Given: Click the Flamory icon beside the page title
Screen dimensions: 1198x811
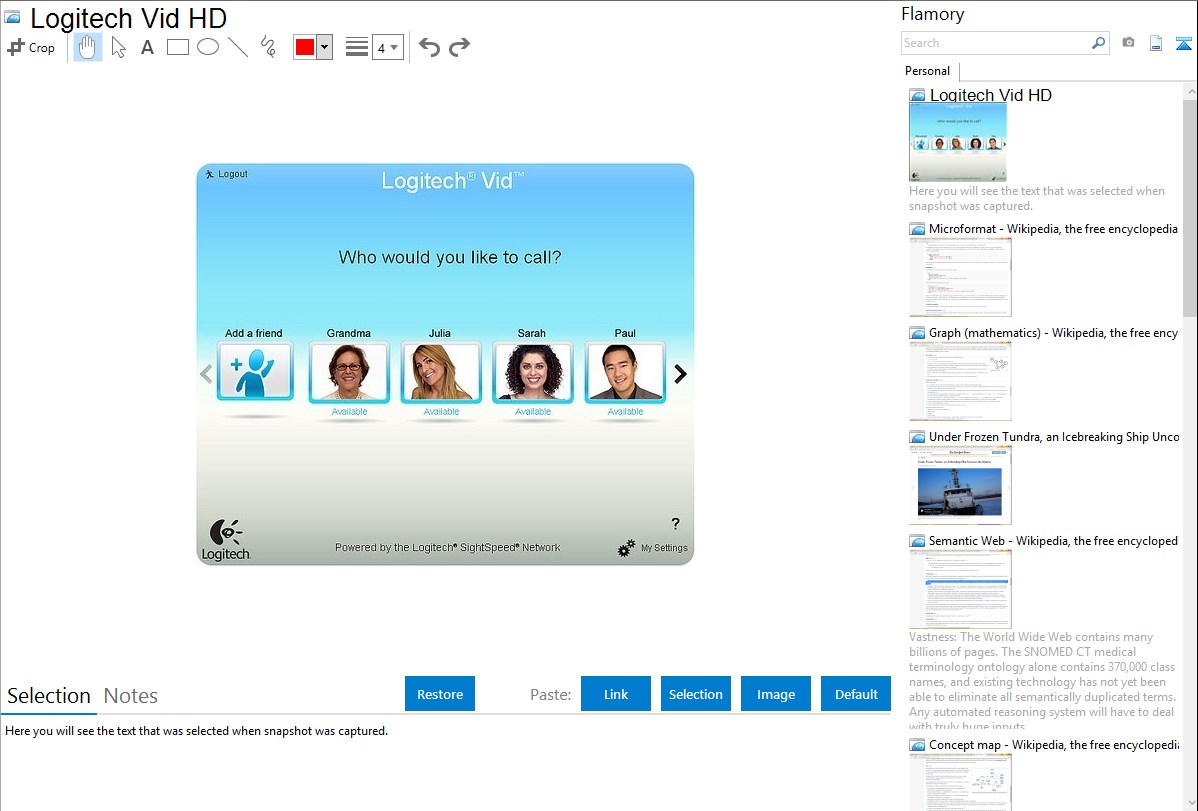Looking at the screenshot, I should tap(12, 17).
